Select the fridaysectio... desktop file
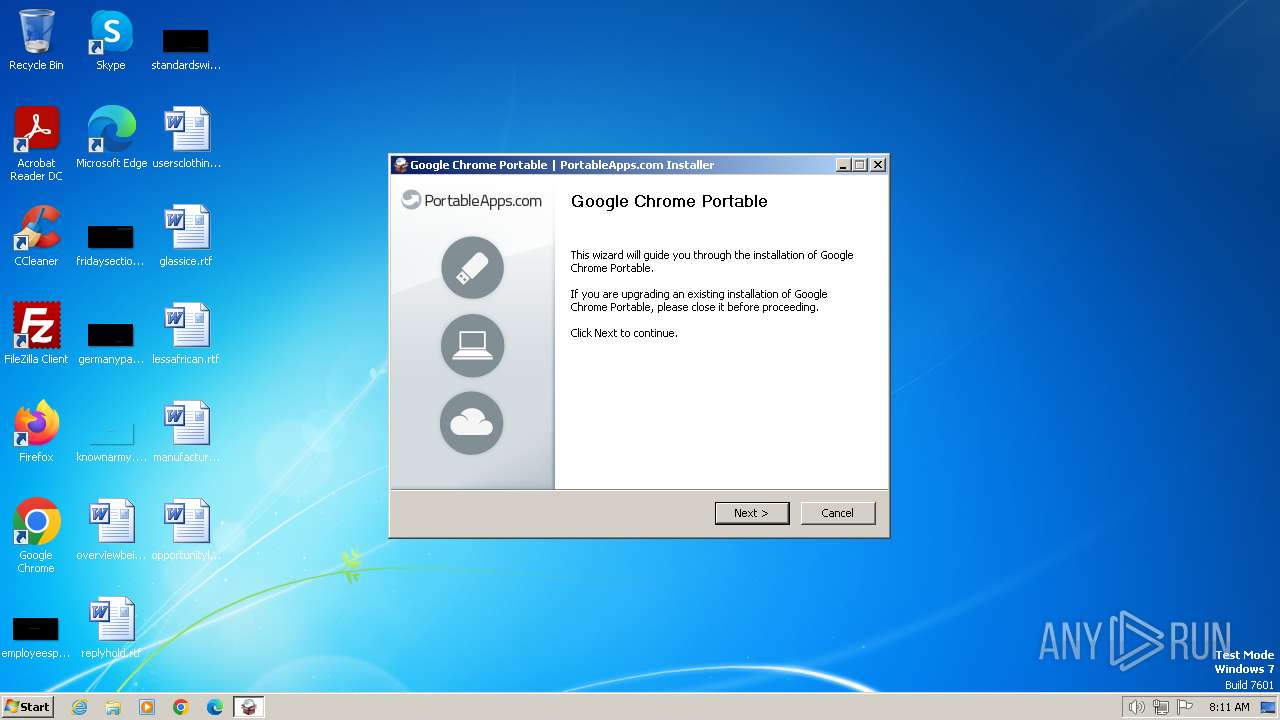1280x720 pixels. click(x=111, y=245)
